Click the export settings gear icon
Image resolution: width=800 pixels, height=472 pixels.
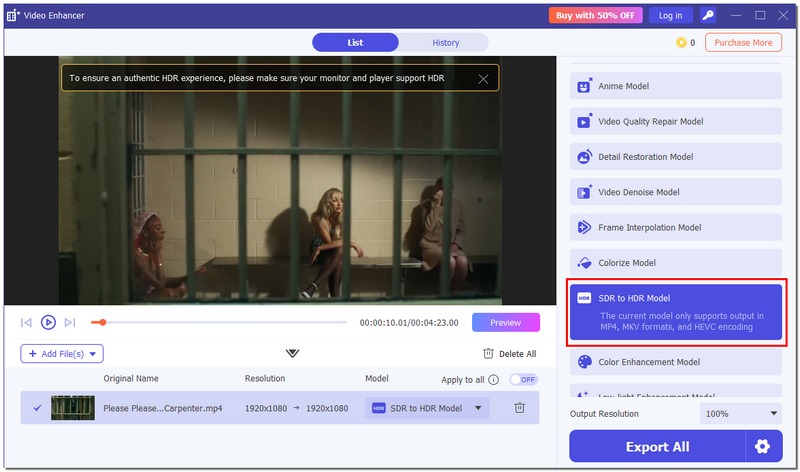pyautogui.click(x=763, y=446)
